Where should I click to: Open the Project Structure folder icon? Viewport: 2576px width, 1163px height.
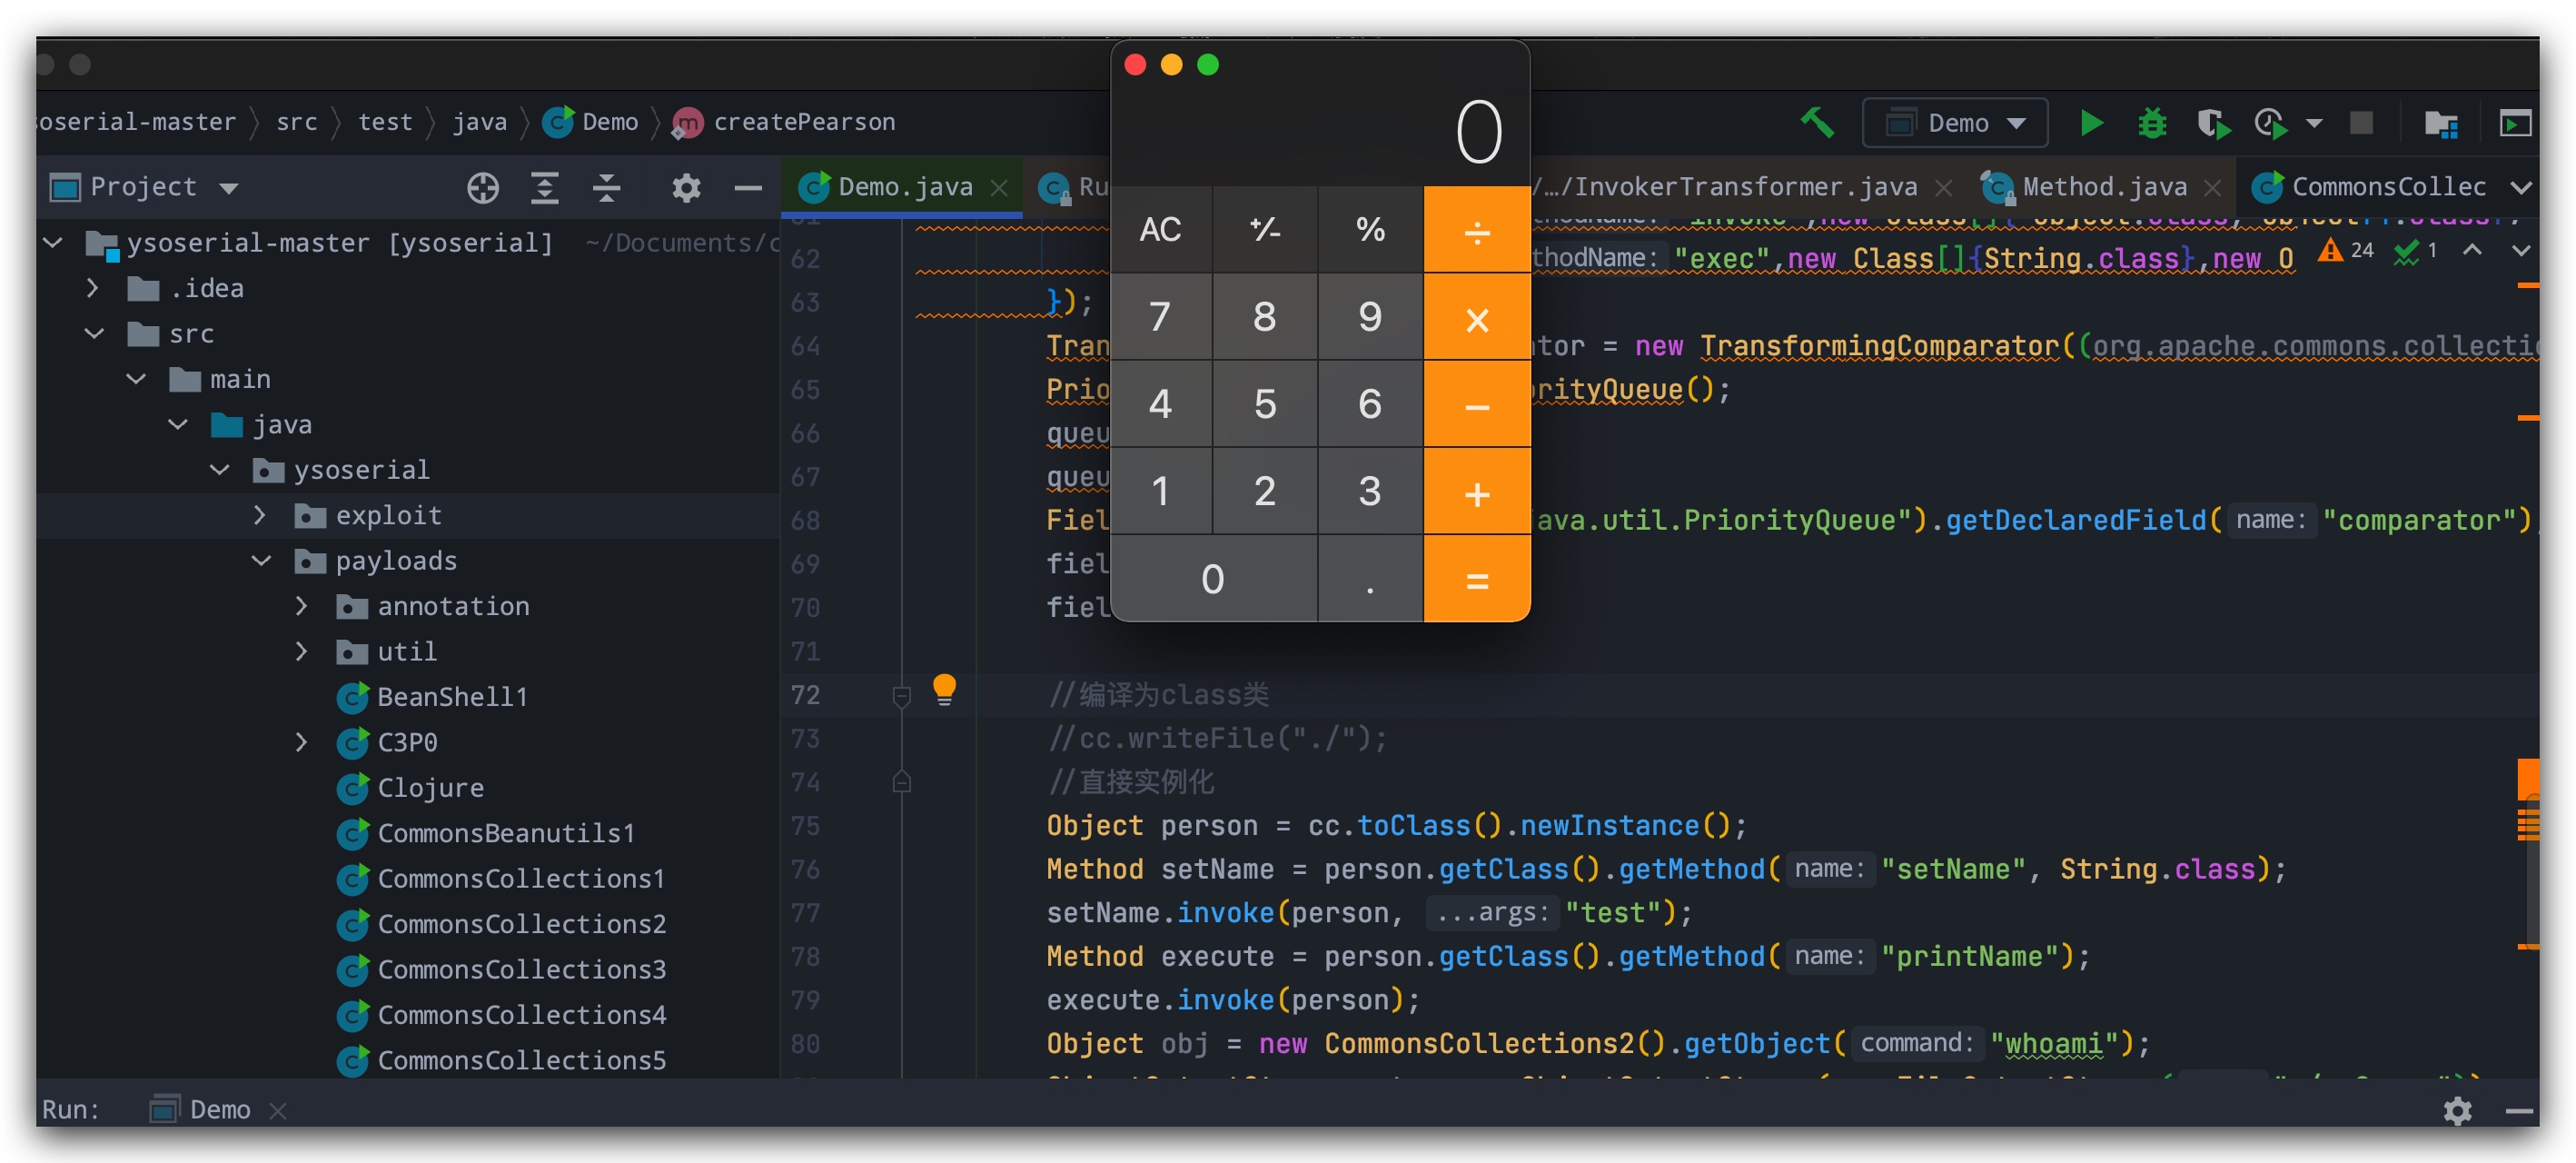(x=2440, y=123)
